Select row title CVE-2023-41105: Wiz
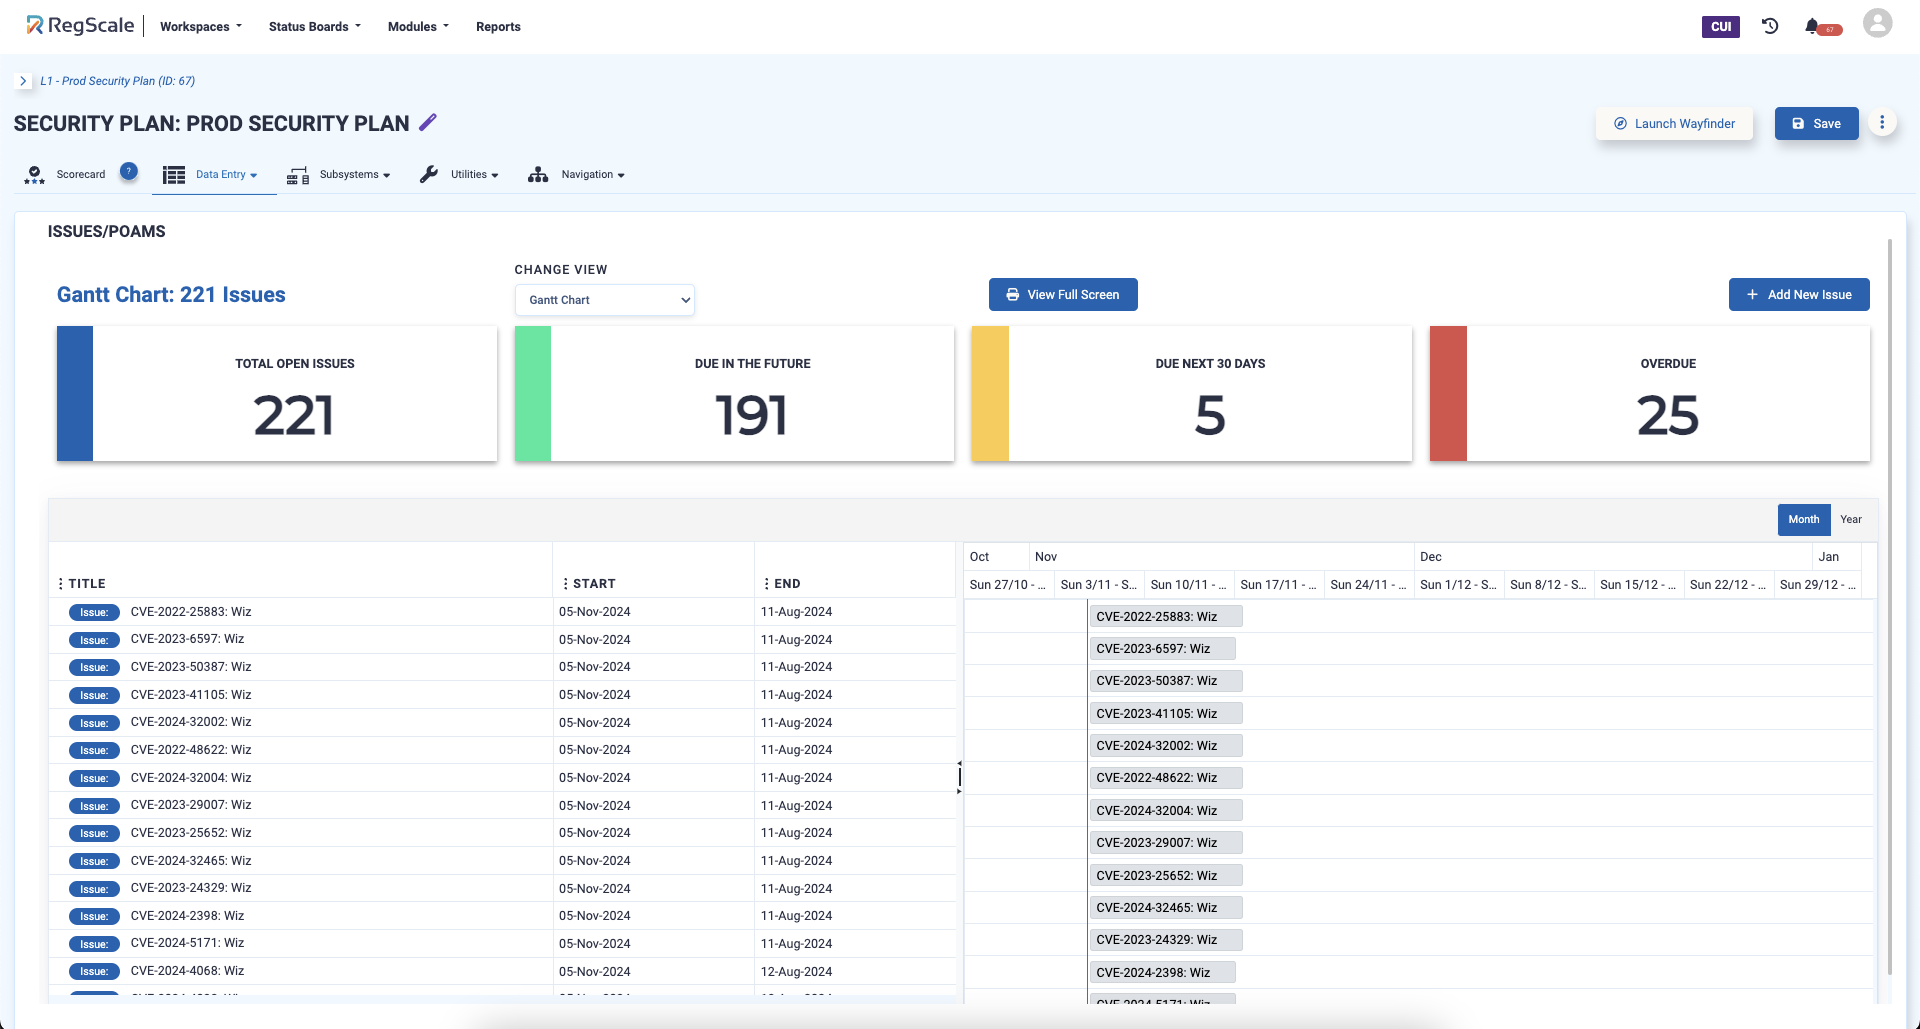The height and width of the screenshot is (1029, 1920). pyautogui.click(x=191, y=695)
